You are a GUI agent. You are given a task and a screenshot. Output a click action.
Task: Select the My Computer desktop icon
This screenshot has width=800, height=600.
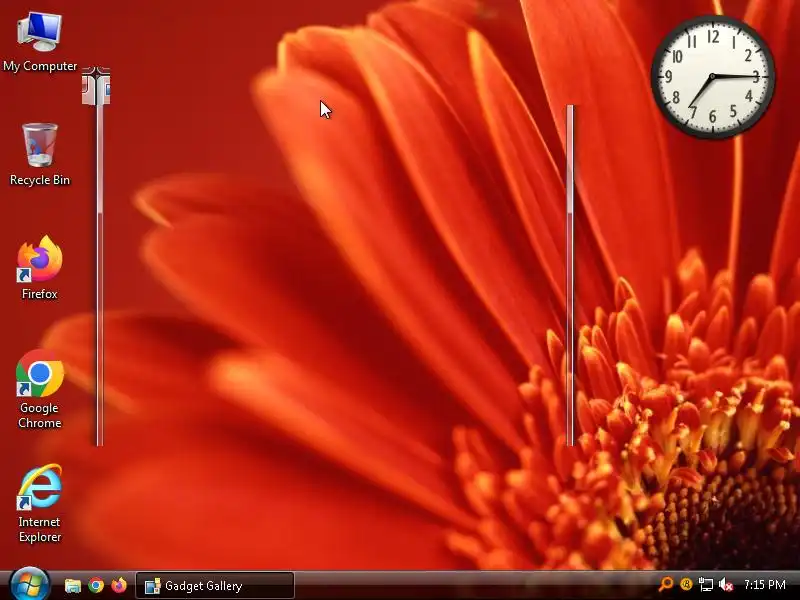pyautogui.click(x=40, y=42)
